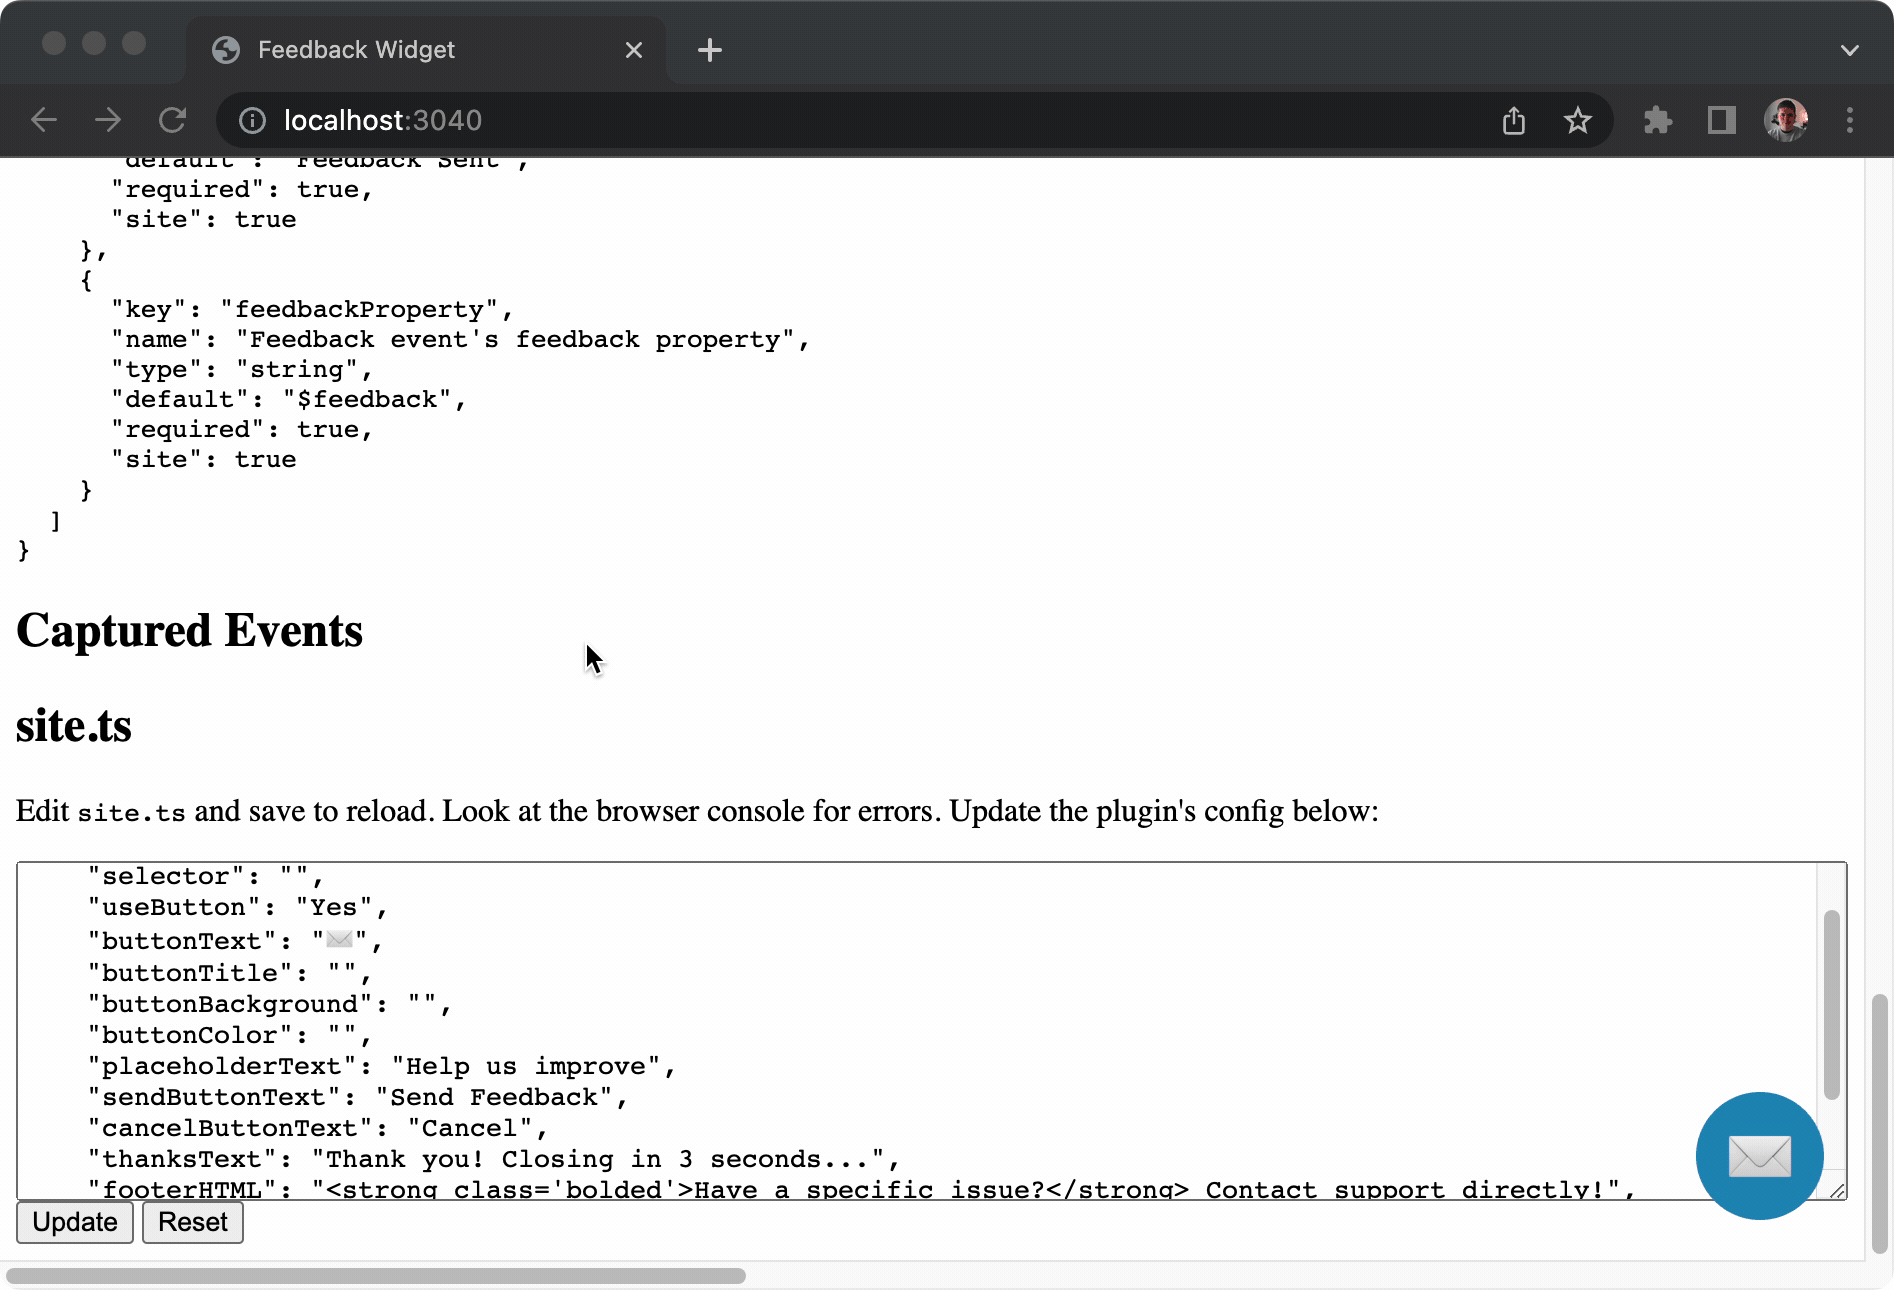
Task: Select the Feedback Widget tab
Action: 426,50
